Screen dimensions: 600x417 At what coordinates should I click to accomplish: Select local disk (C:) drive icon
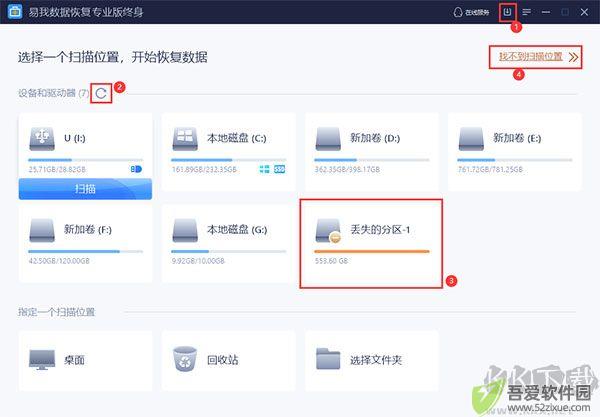(185, 138)
